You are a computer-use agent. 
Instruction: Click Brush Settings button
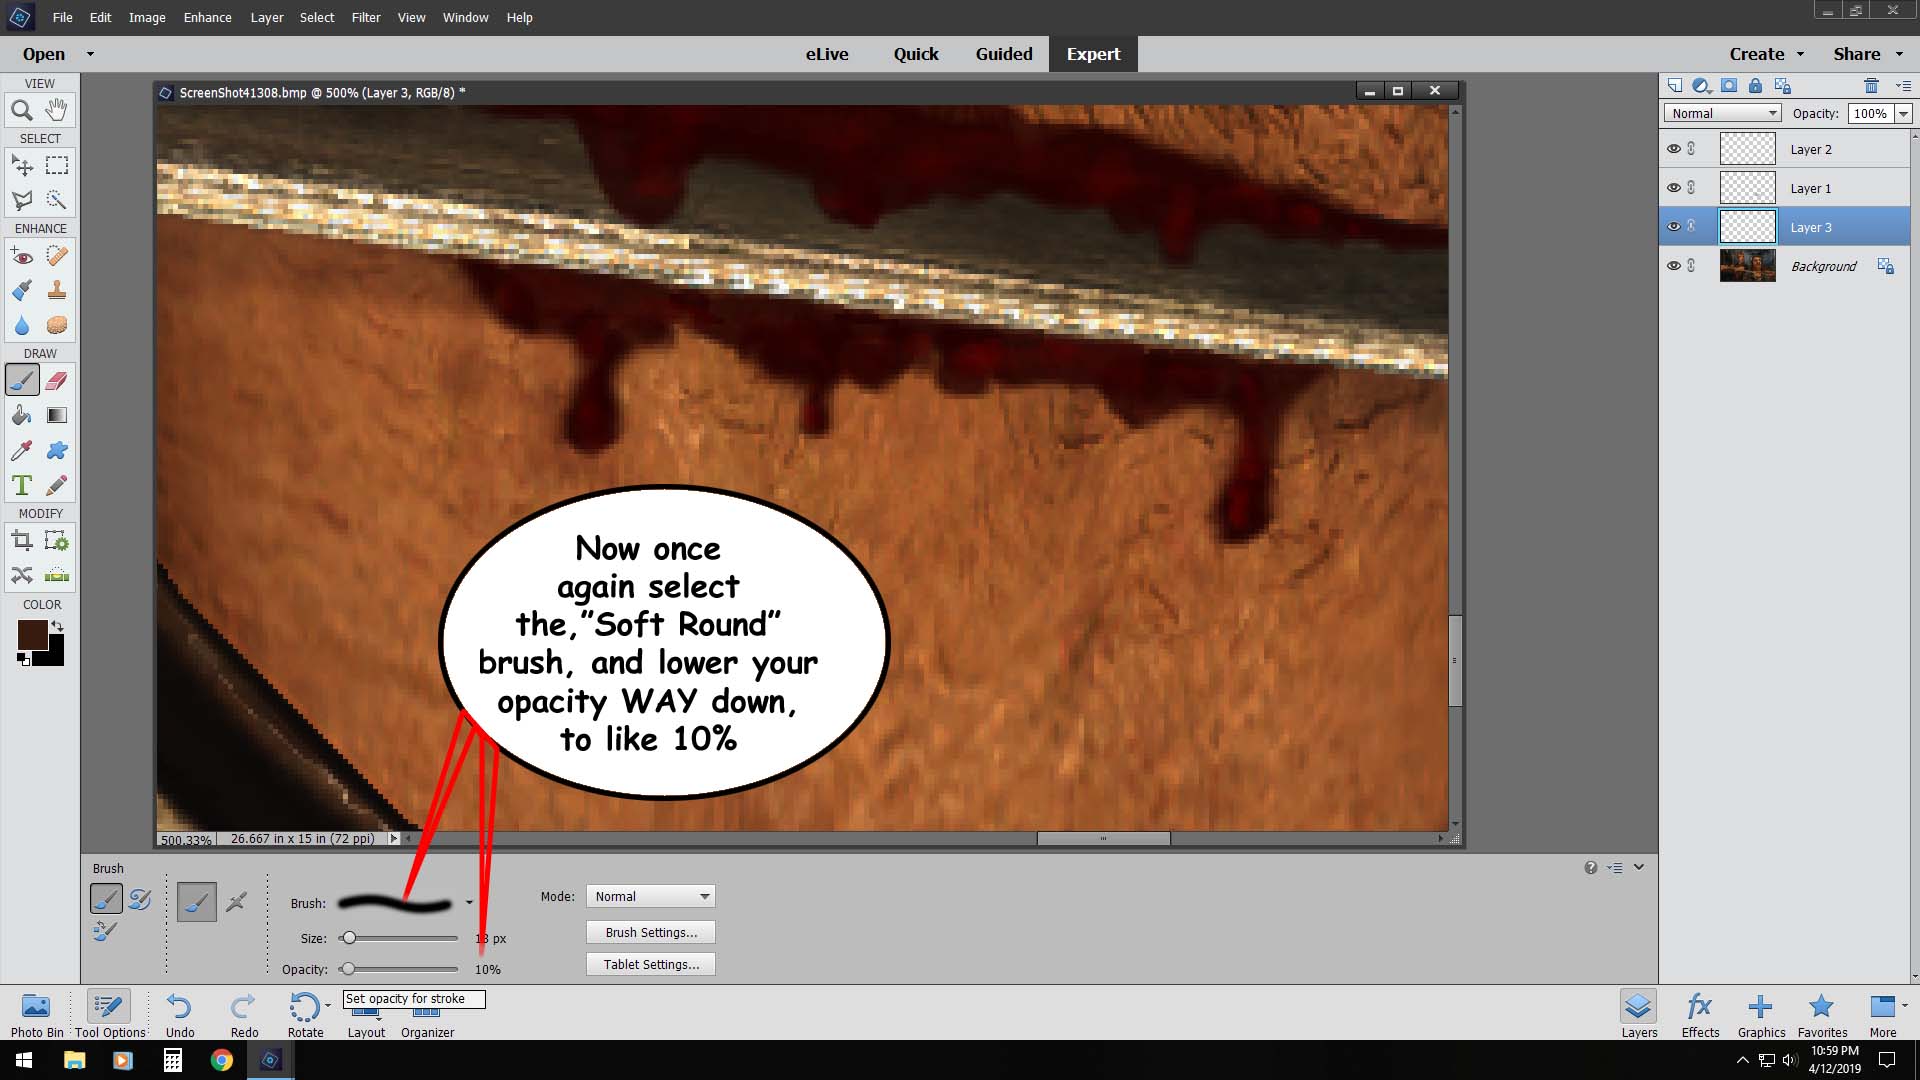point(651,932)
